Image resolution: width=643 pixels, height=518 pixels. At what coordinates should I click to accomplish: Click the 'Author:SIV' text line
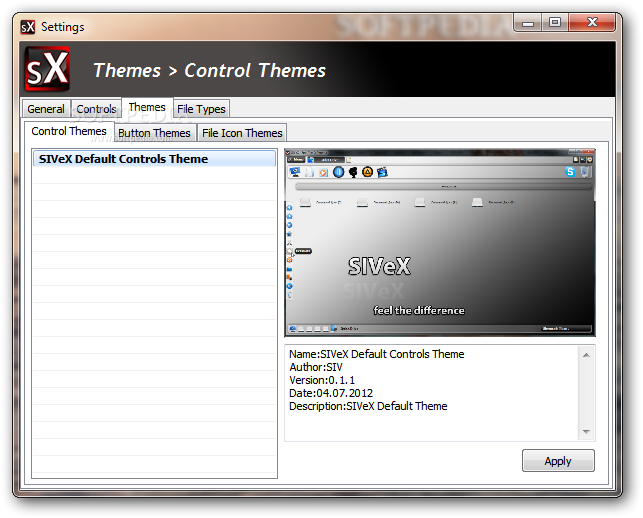click(316, 367)
